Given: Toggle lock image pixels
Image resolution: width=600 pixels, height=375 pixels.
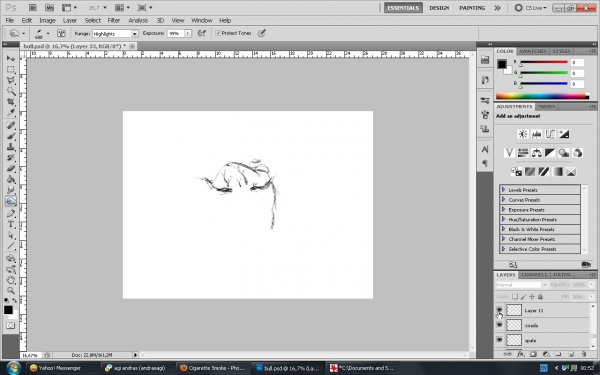Looking at the screenshot, I should pyautogui.click(x=523, y=297).
